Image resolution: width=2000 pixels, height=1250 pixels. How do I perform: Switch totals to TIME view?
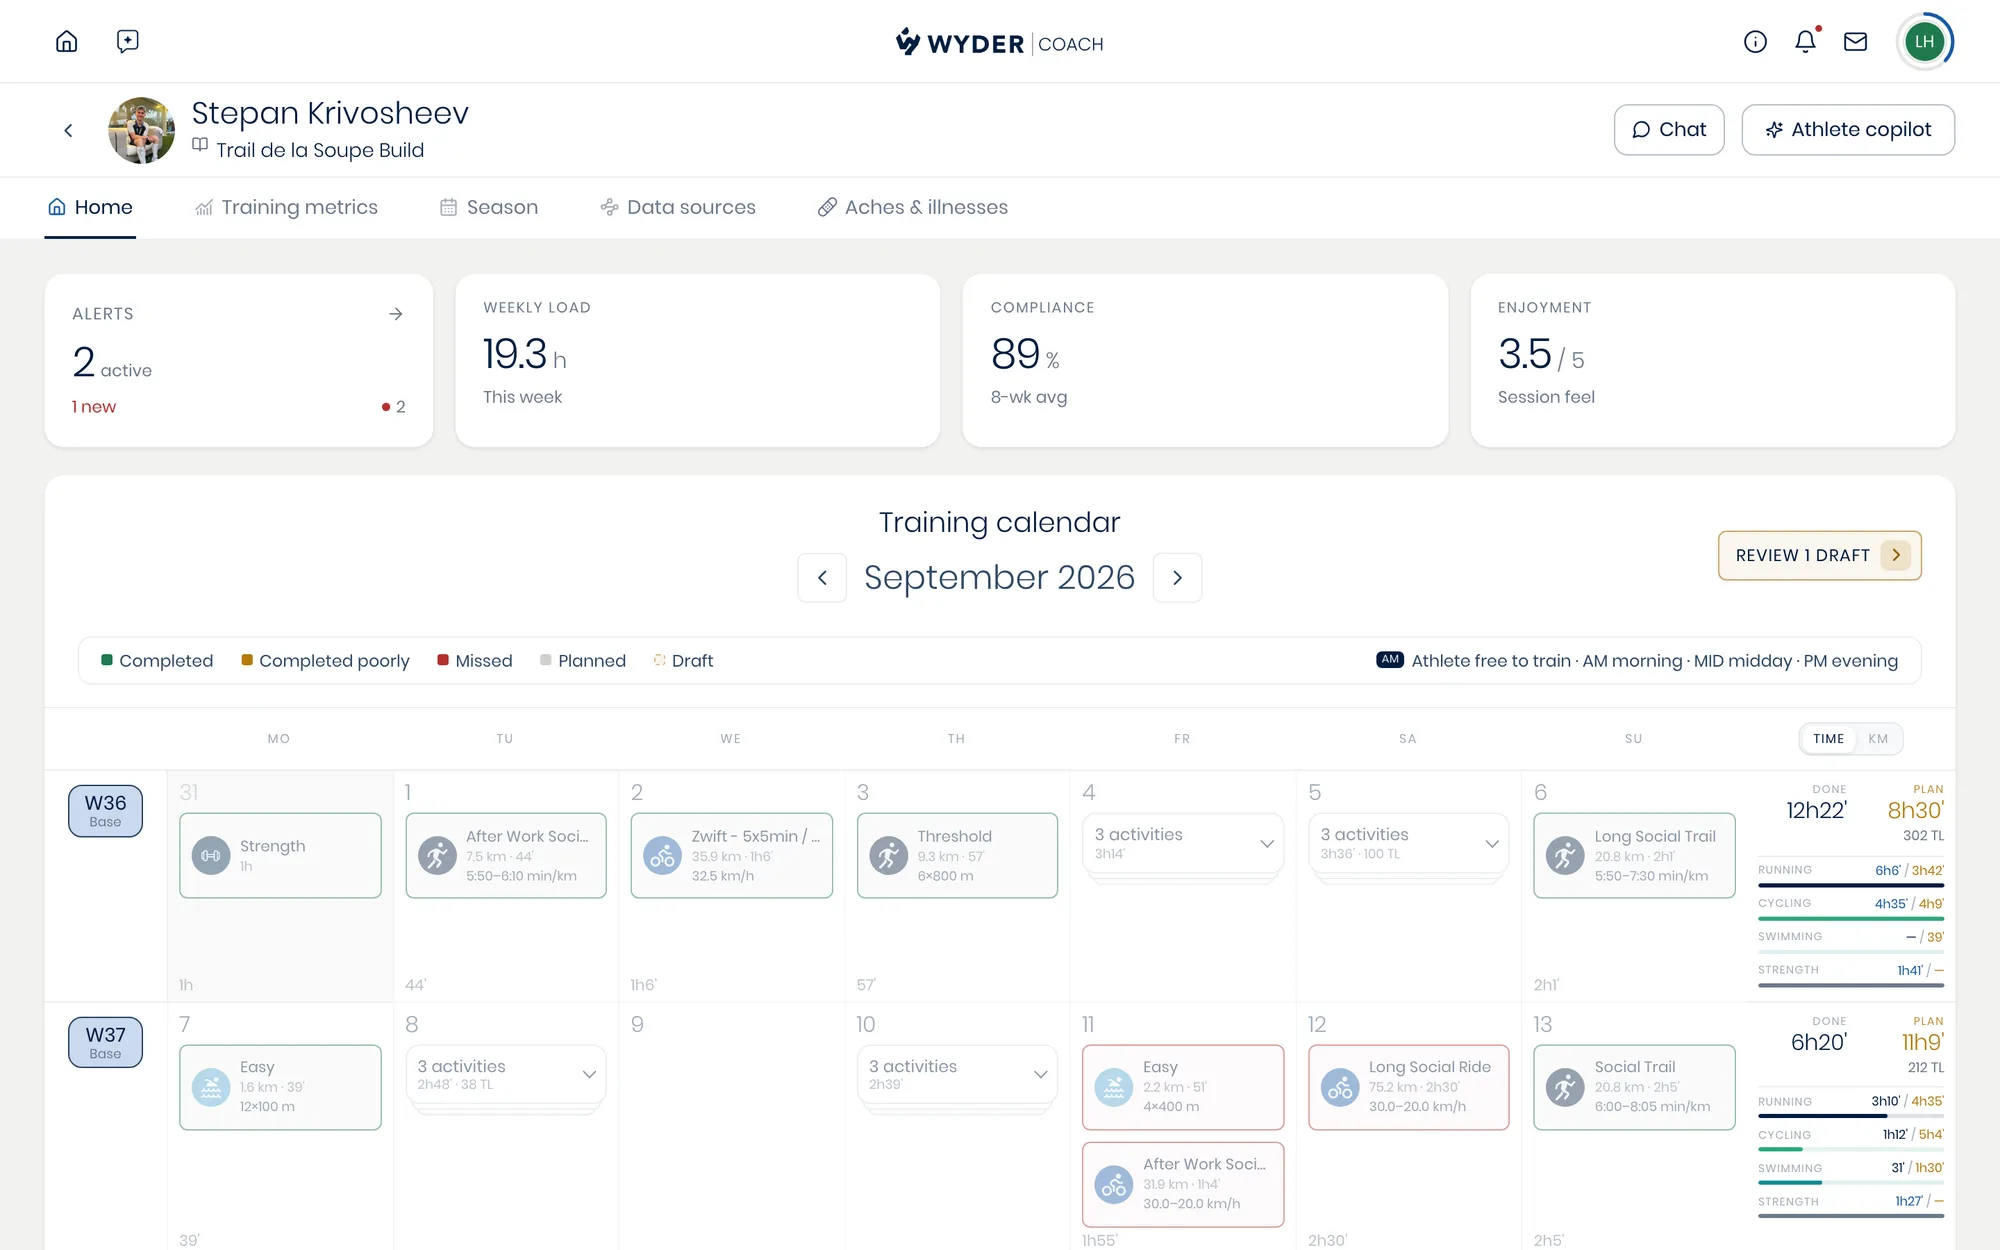coord(1828,739)
